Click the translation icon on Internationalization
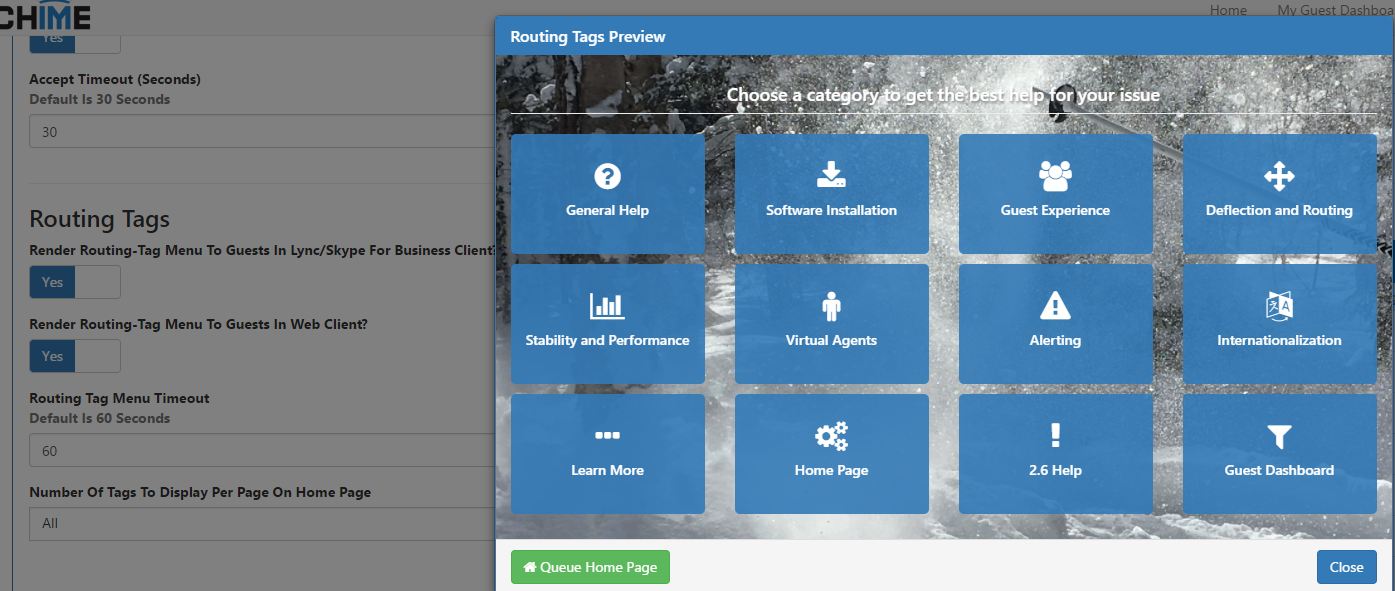This screenshot has width=1395, height=591. 1279,306
